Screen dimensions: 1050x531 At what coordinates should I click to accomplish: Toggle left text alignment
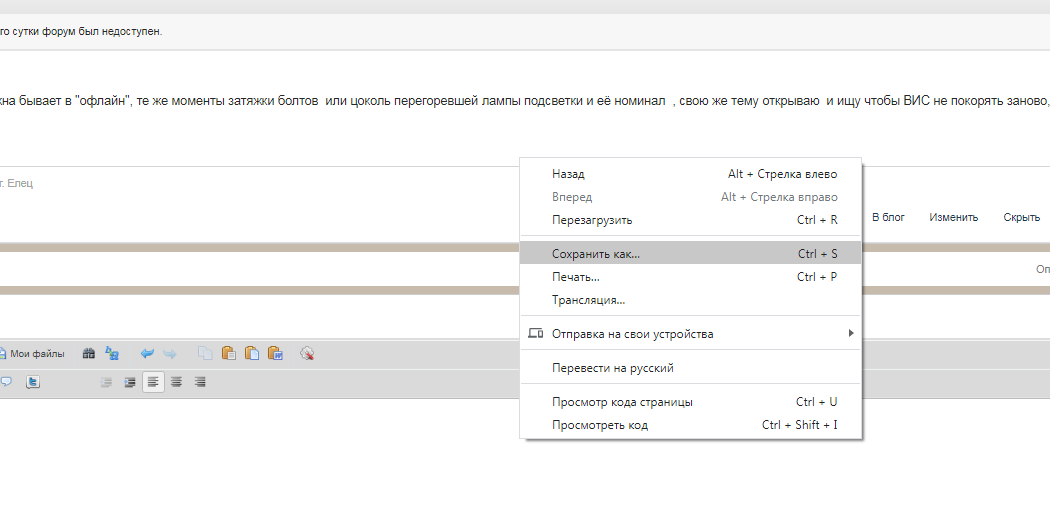153,382
